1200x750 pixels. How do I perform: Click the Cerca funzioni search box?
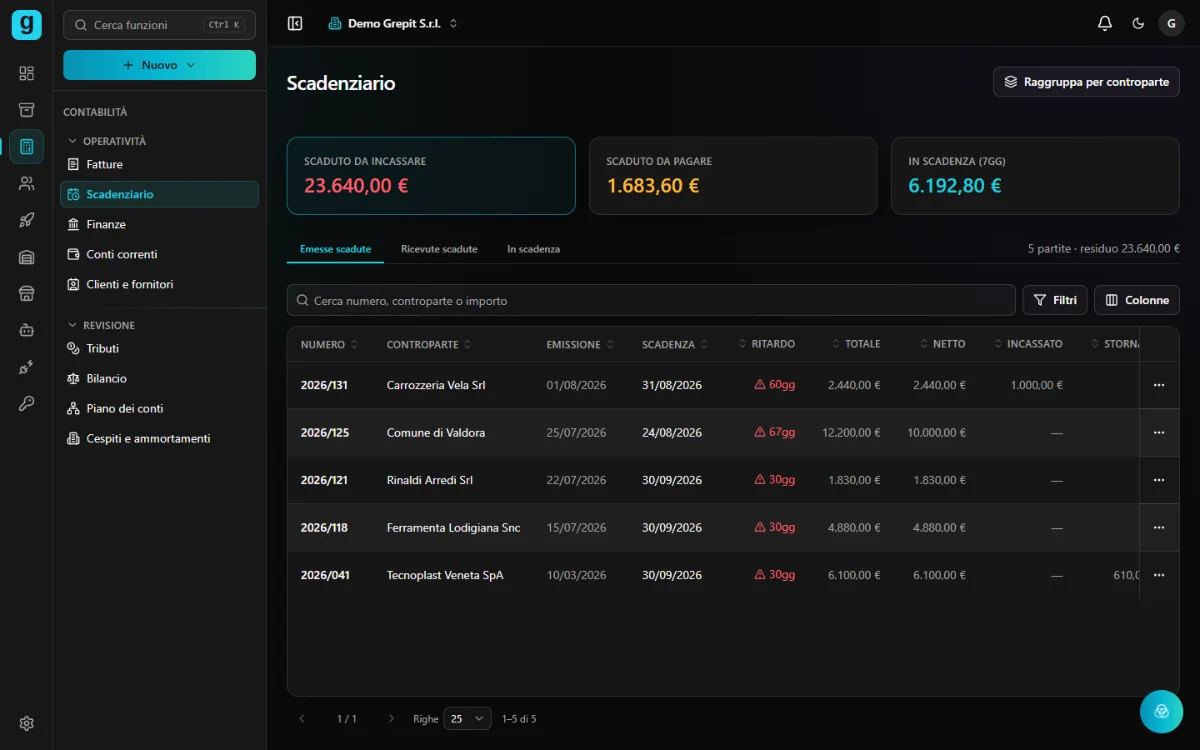[x=159, y=25]
